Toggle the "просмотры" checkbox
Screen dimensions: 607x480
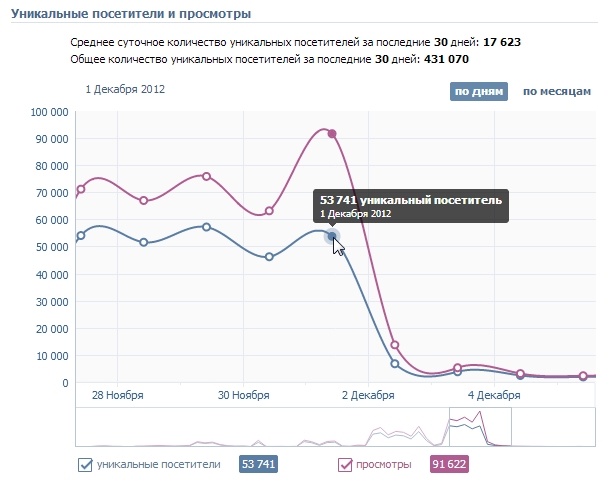[x=345, y=464]
